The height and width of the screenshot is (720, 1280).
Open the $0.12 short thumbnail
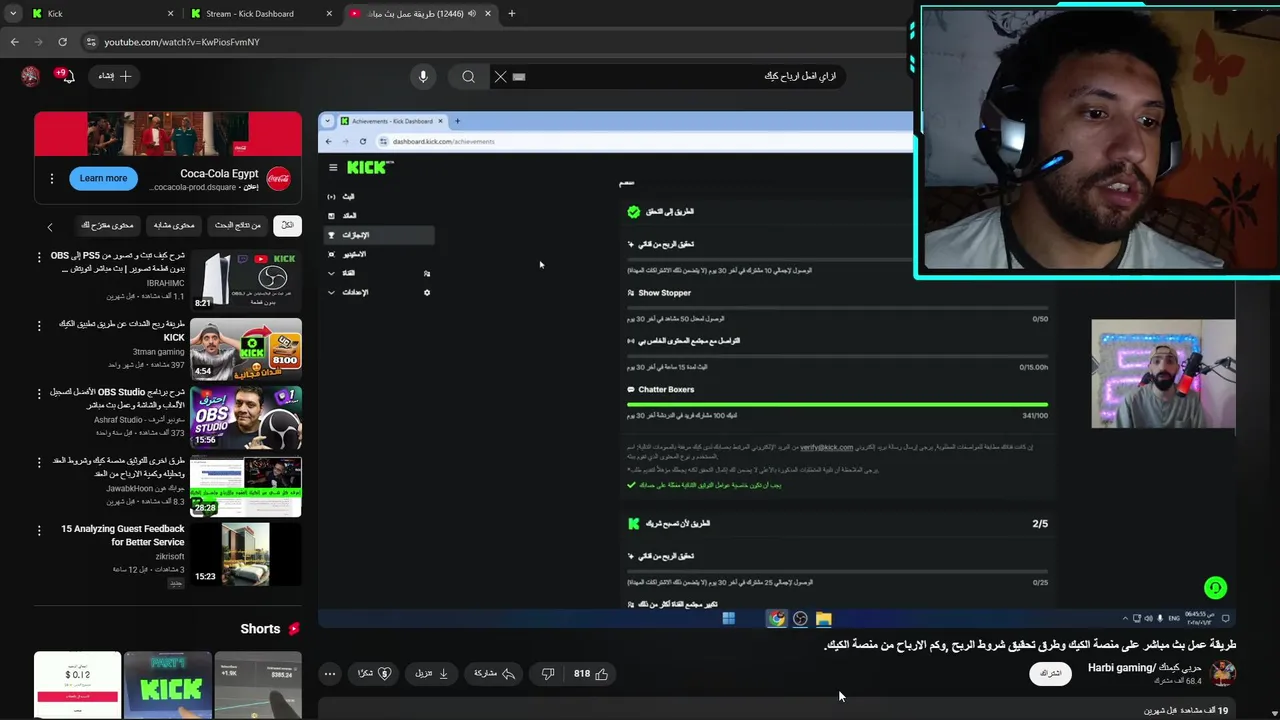pyautogui.click(x=77, y=685)
